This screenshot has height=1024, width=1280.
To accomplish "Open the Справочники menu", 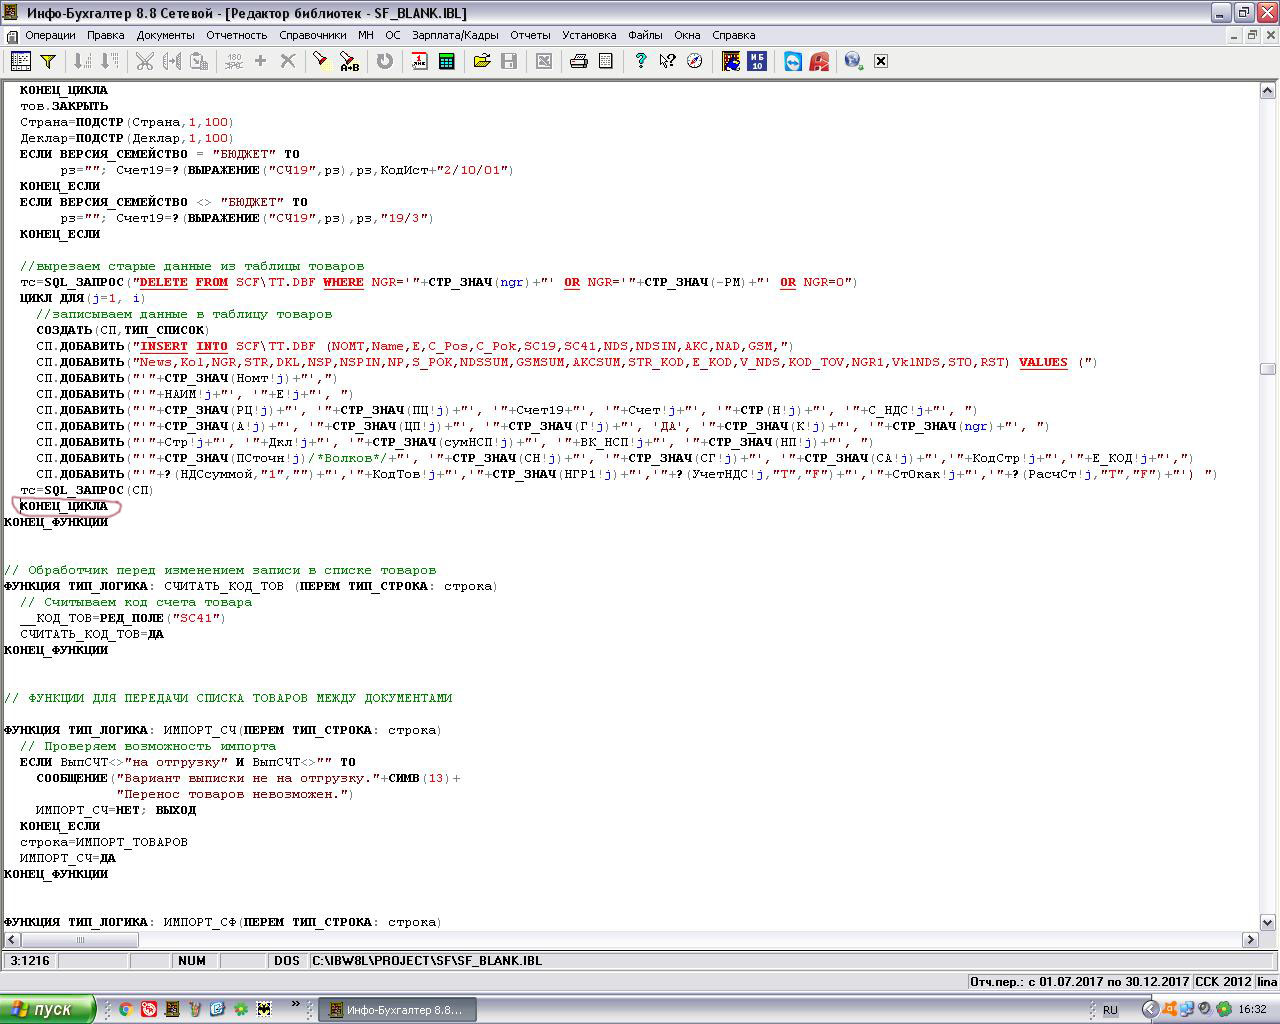I will [312, 35].
